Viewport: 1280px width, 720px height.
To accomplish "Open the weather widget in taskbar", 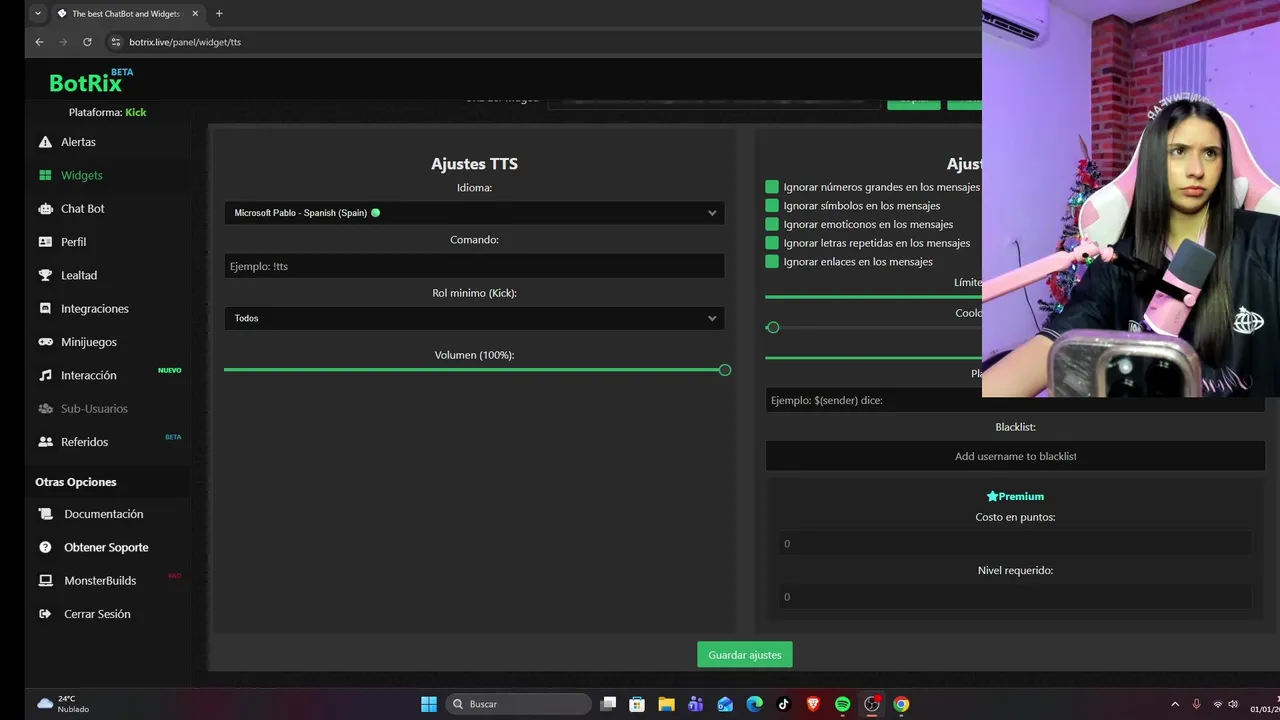I will click(63, 704).
